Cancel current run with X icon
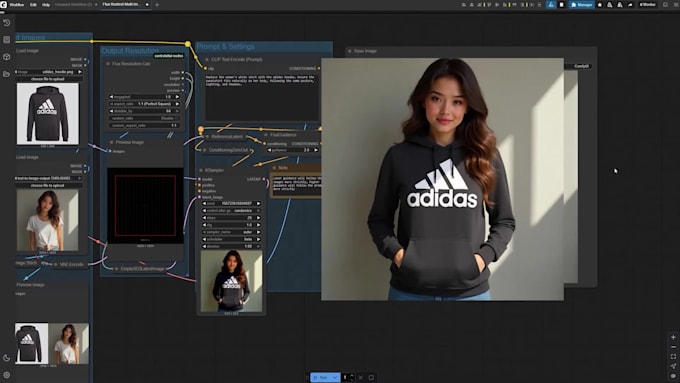The height and width of the screenshot is (383, 680). (x=360, y=377)
